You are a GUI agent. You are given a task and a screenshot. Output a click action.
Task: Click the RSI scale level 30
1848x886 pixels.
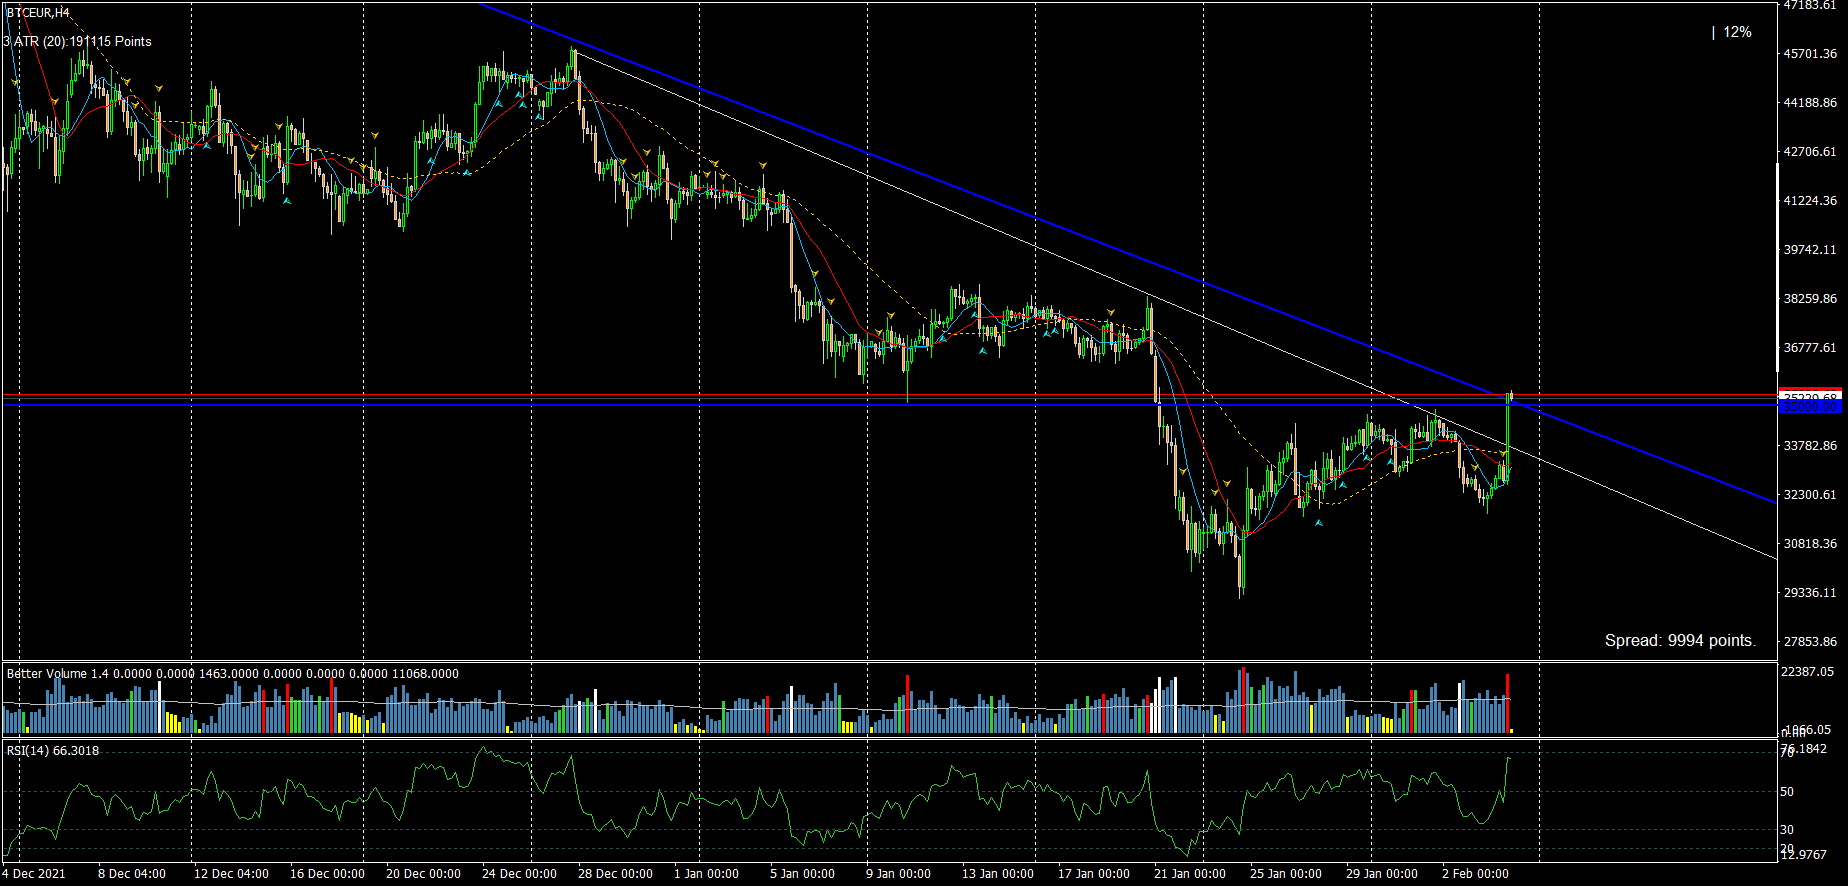pos(1787,830)
